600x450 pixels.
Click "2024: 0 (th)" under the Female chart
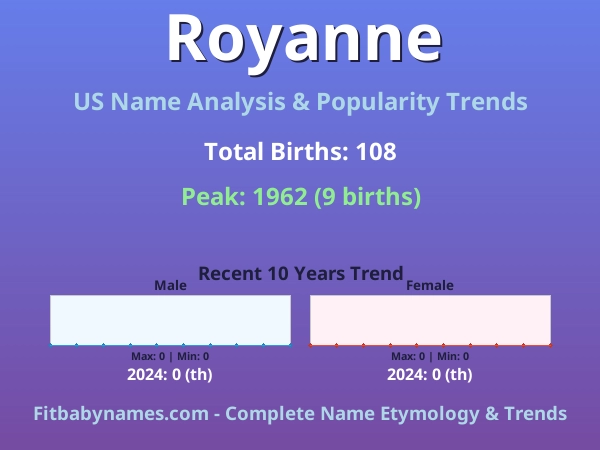(430, 374)
